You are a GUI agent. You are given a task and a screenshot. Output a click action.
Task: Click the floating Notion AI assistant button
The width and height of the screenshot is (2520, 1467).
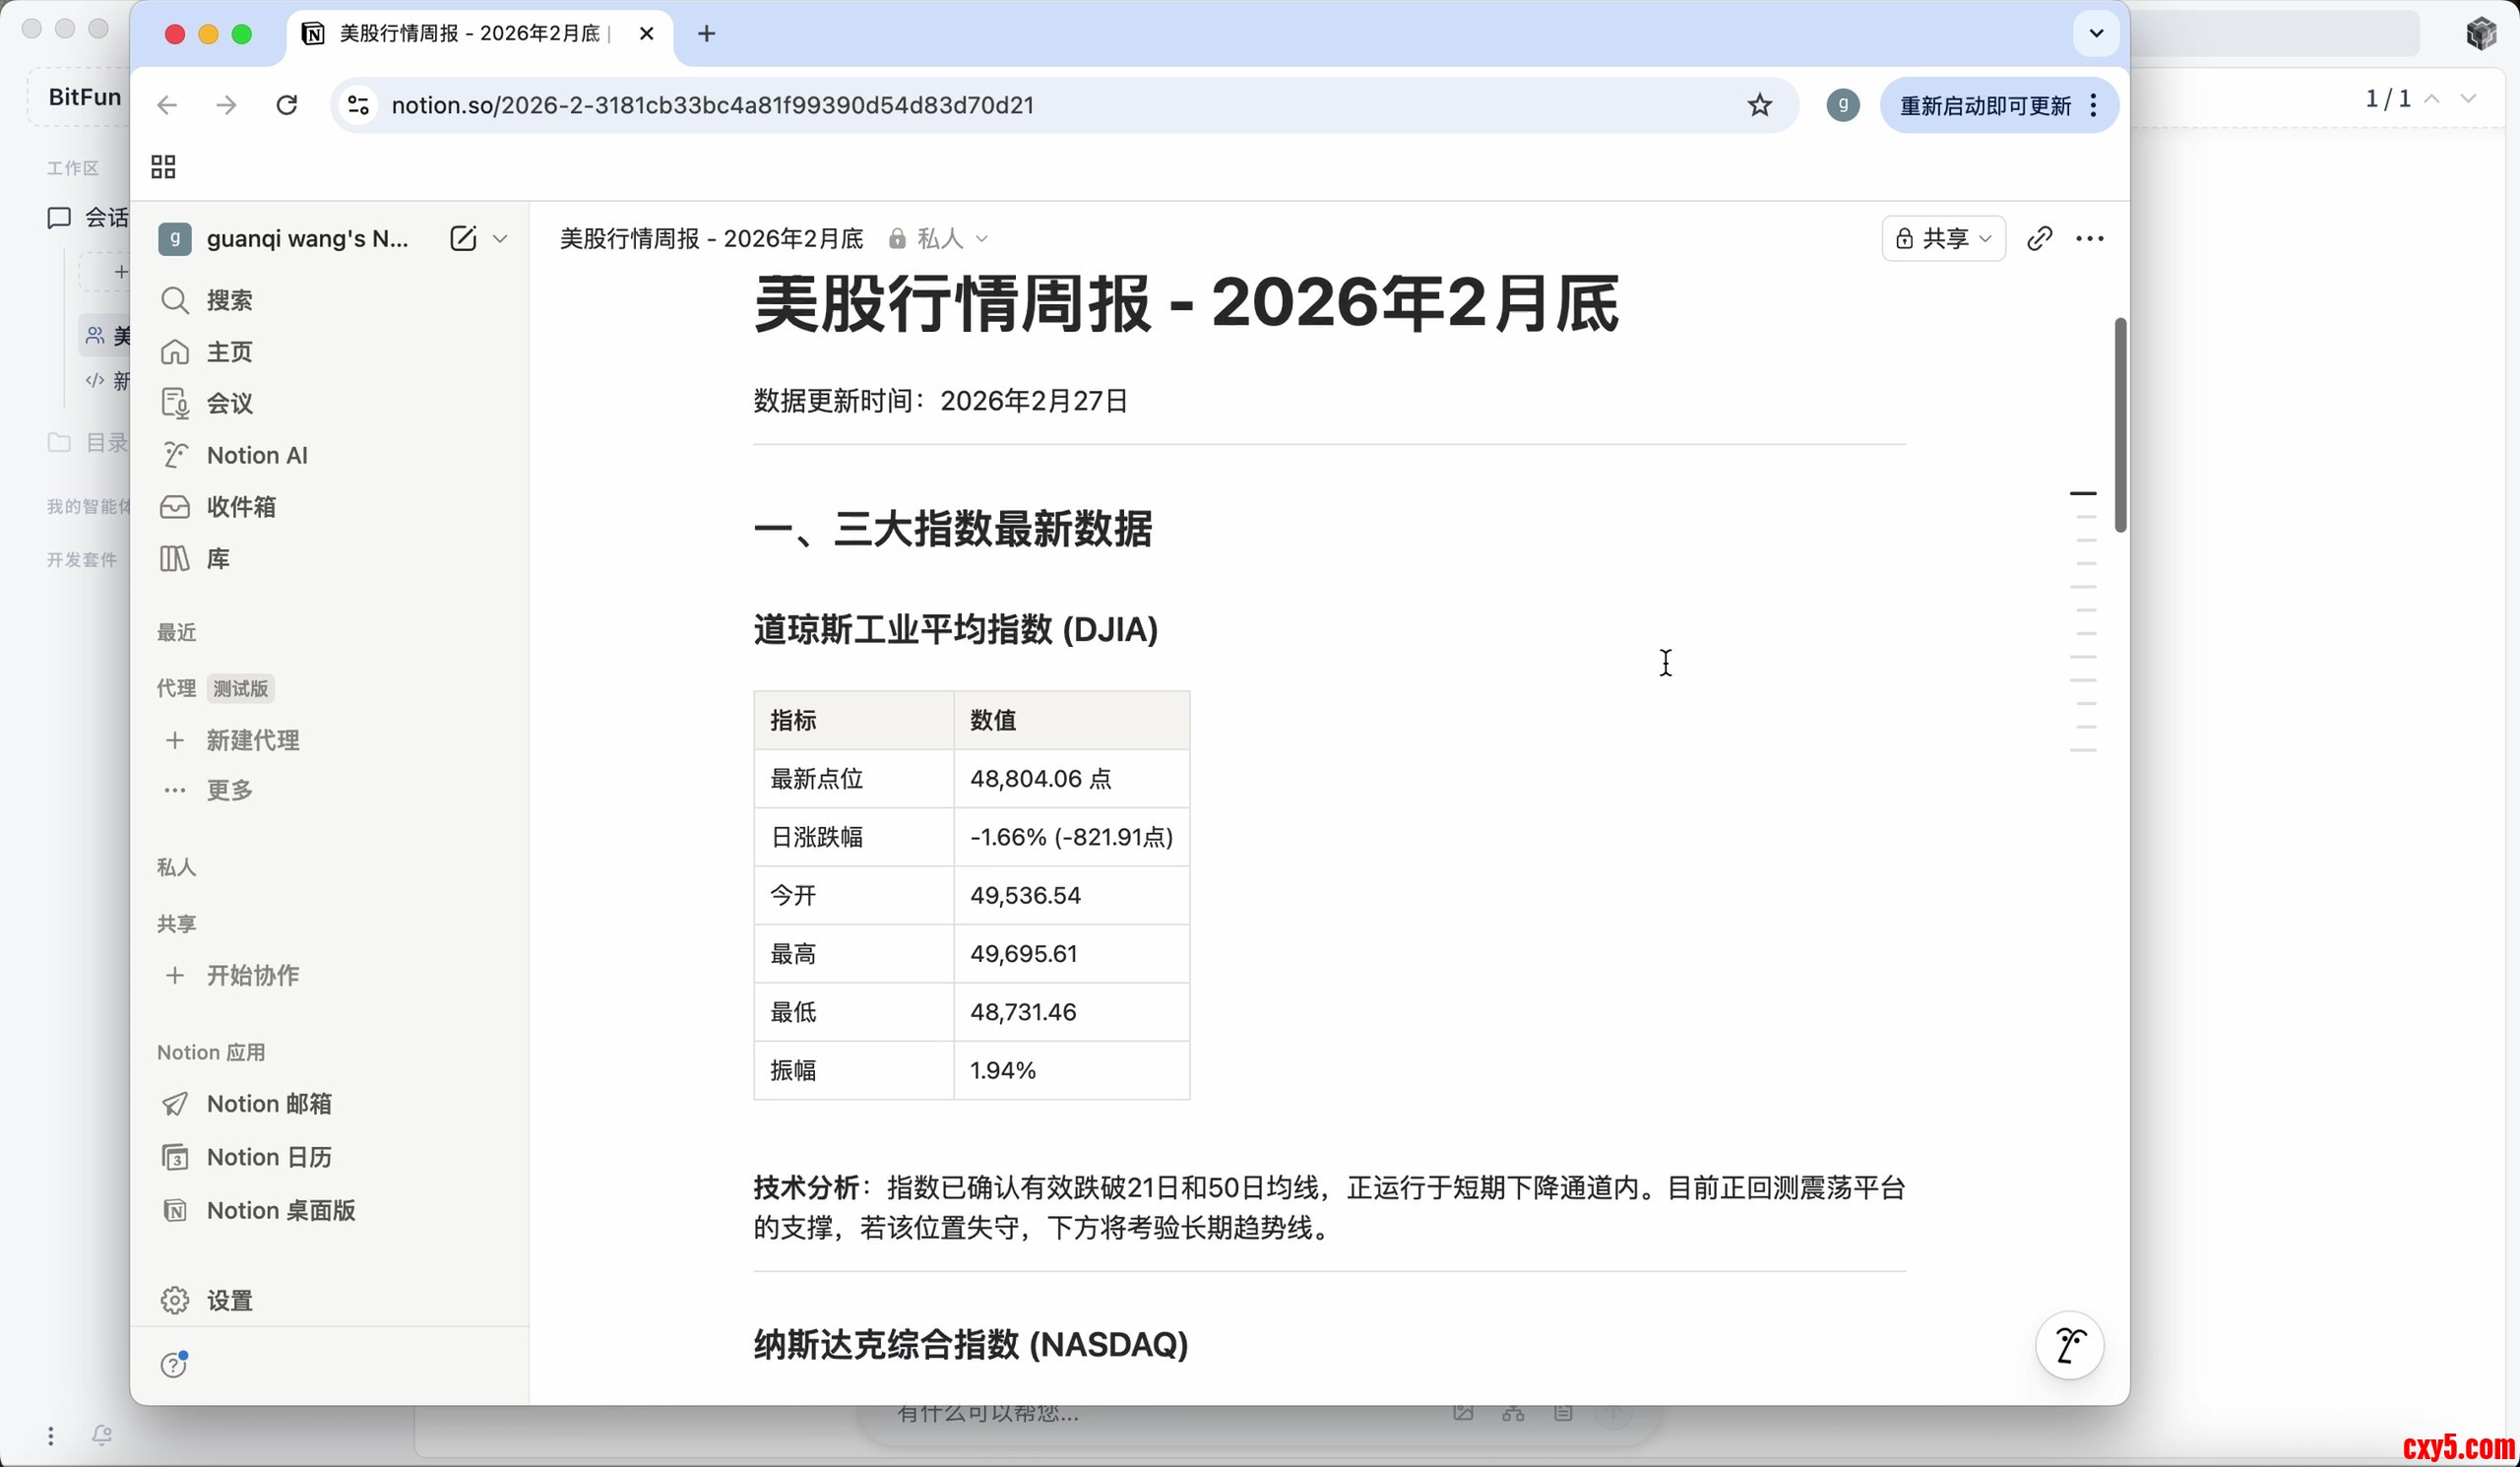coord(2069,1345)
